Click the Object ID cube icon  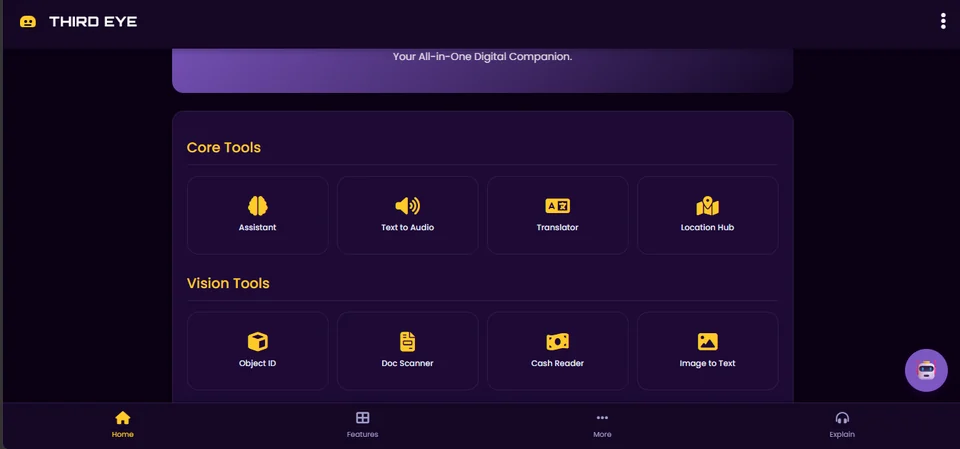coord(258,342)
